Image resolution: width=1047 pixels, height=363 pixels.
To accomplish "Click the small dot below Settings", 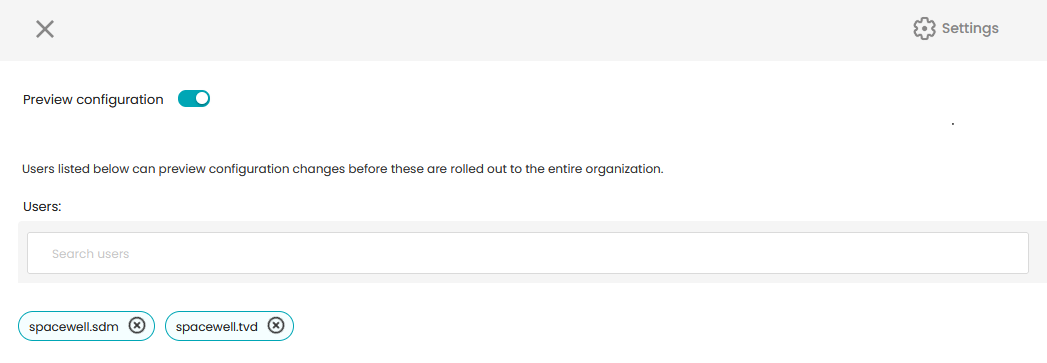I will tap(952, 124).
